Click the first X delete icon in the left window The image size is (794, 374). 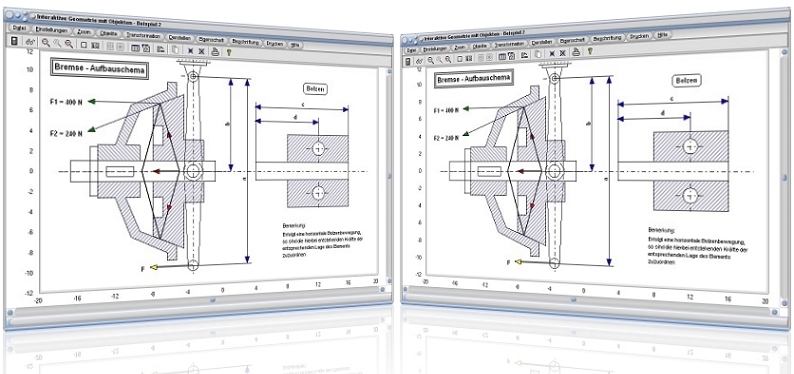tap(190, 51)
